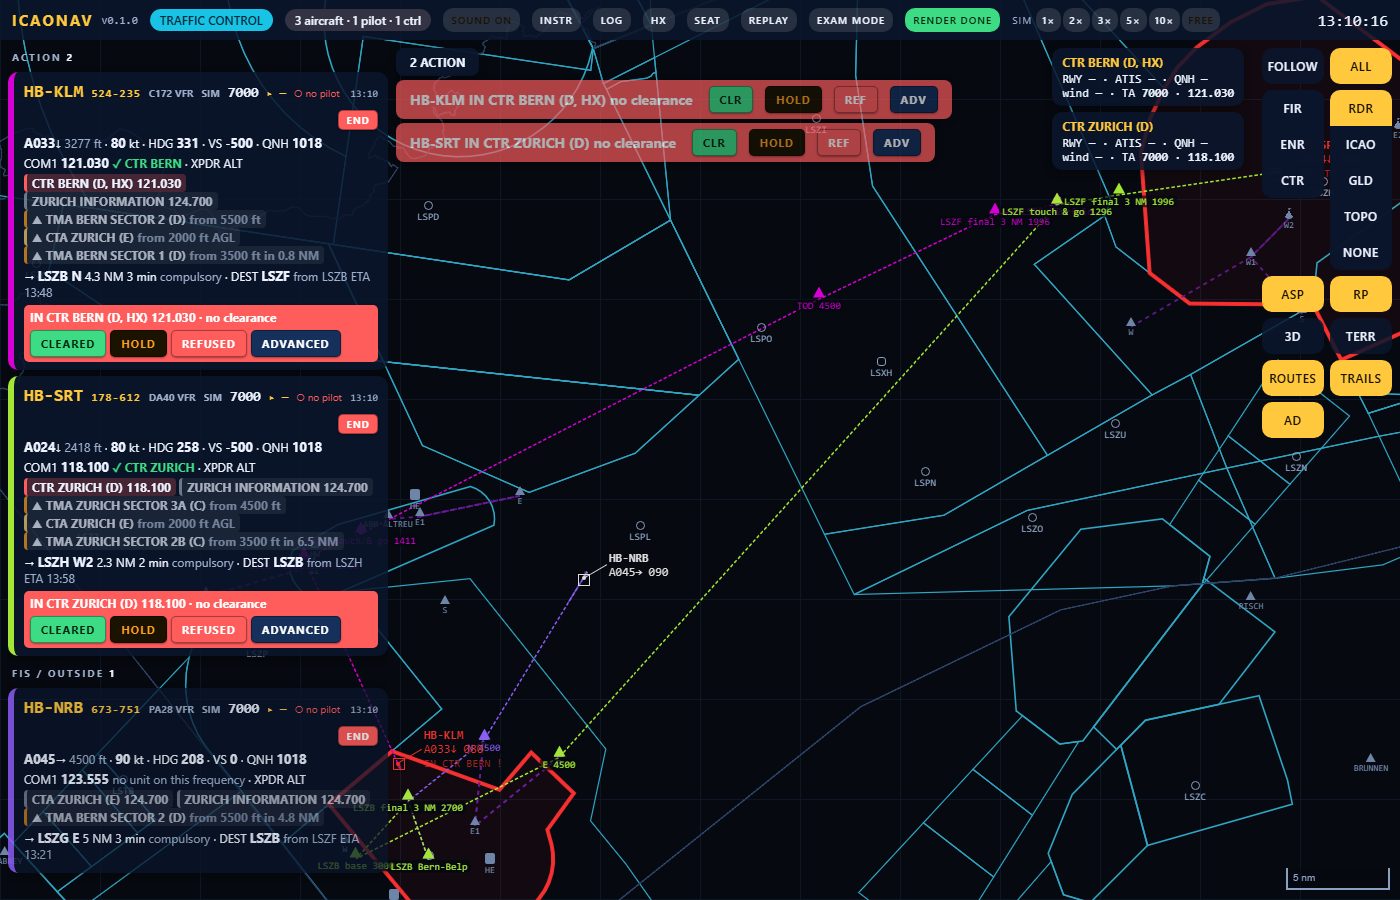Click HOLD in the HB-SRT action bar row
Screen dimensions: 1400x900
pyautogui.click(x=776, y=143)
